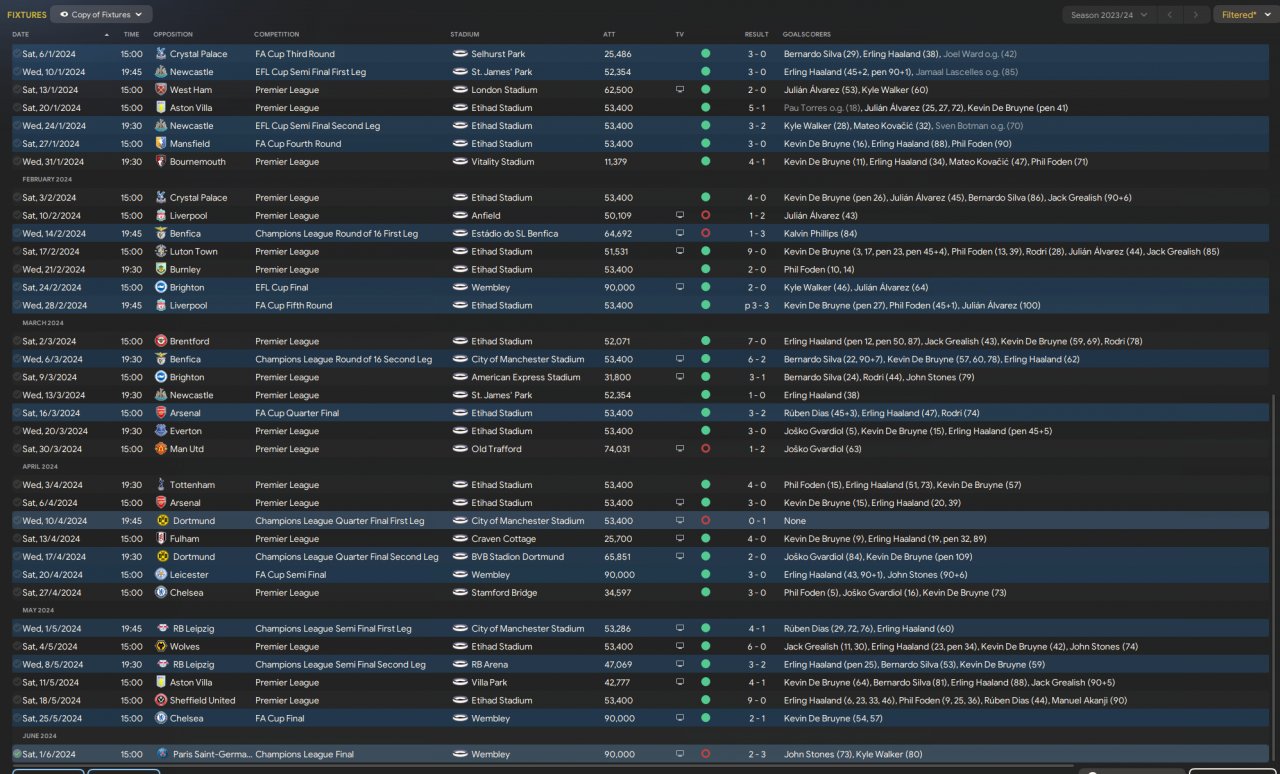Viewport: 1280px width, 774px height.
Task: Click the stadium icon beside RB Arena
Action: (x=460, y=665)
